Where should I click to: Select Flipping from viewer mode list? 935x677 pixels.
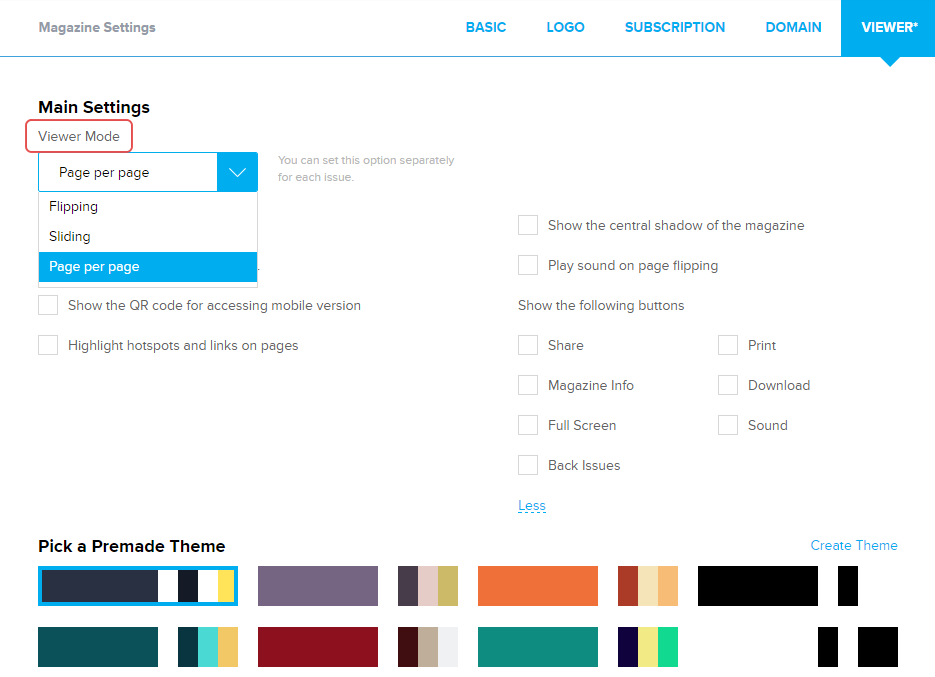(x=74, y=207)
